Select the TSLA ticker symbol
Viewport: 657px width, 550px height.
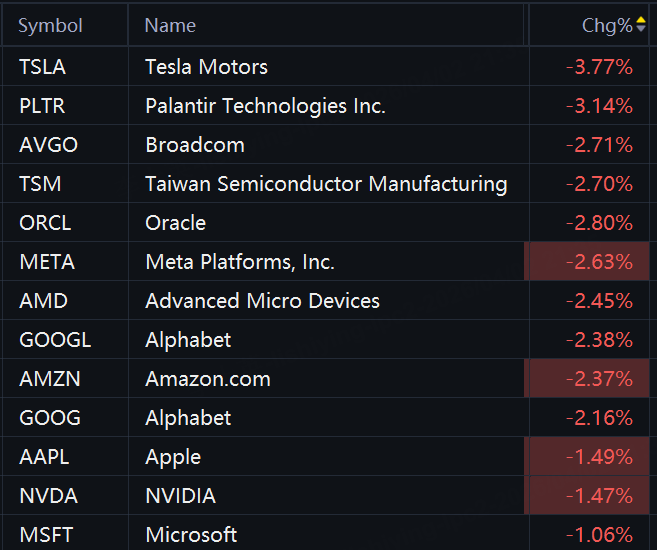(45, 68)
